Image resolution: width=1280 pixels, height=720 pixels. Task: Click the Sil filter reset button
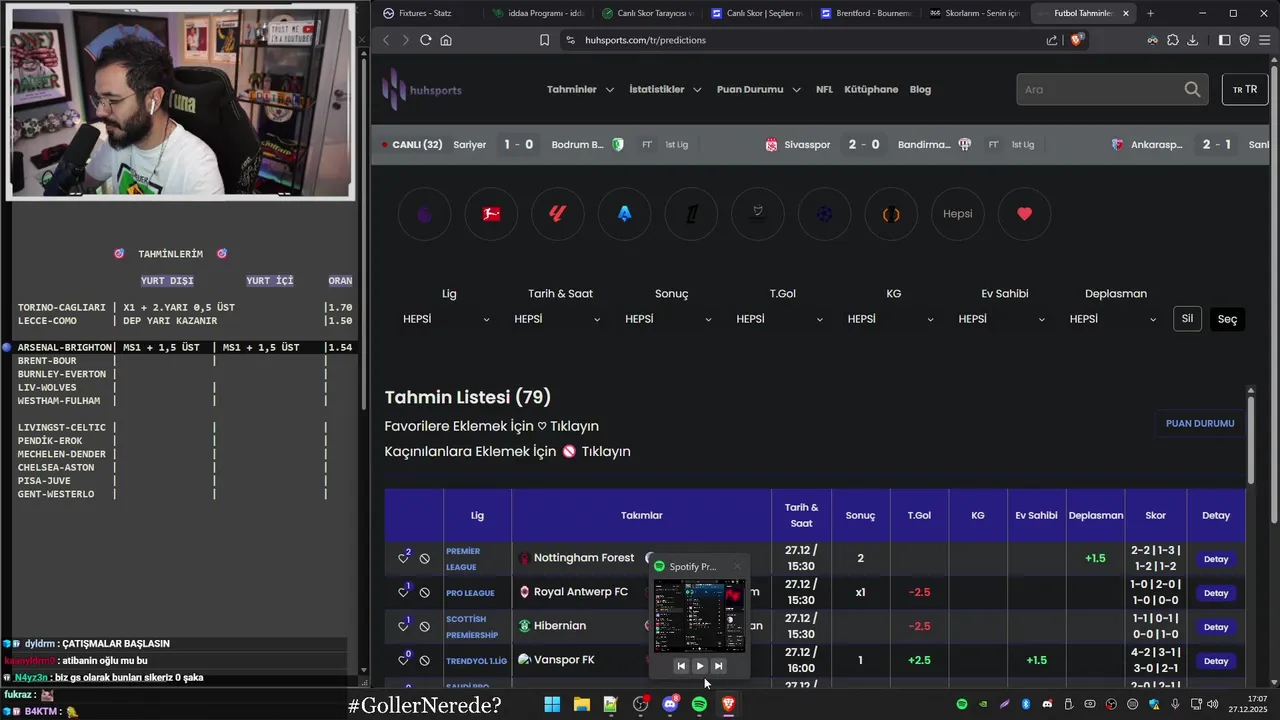tap(1187, 319)
